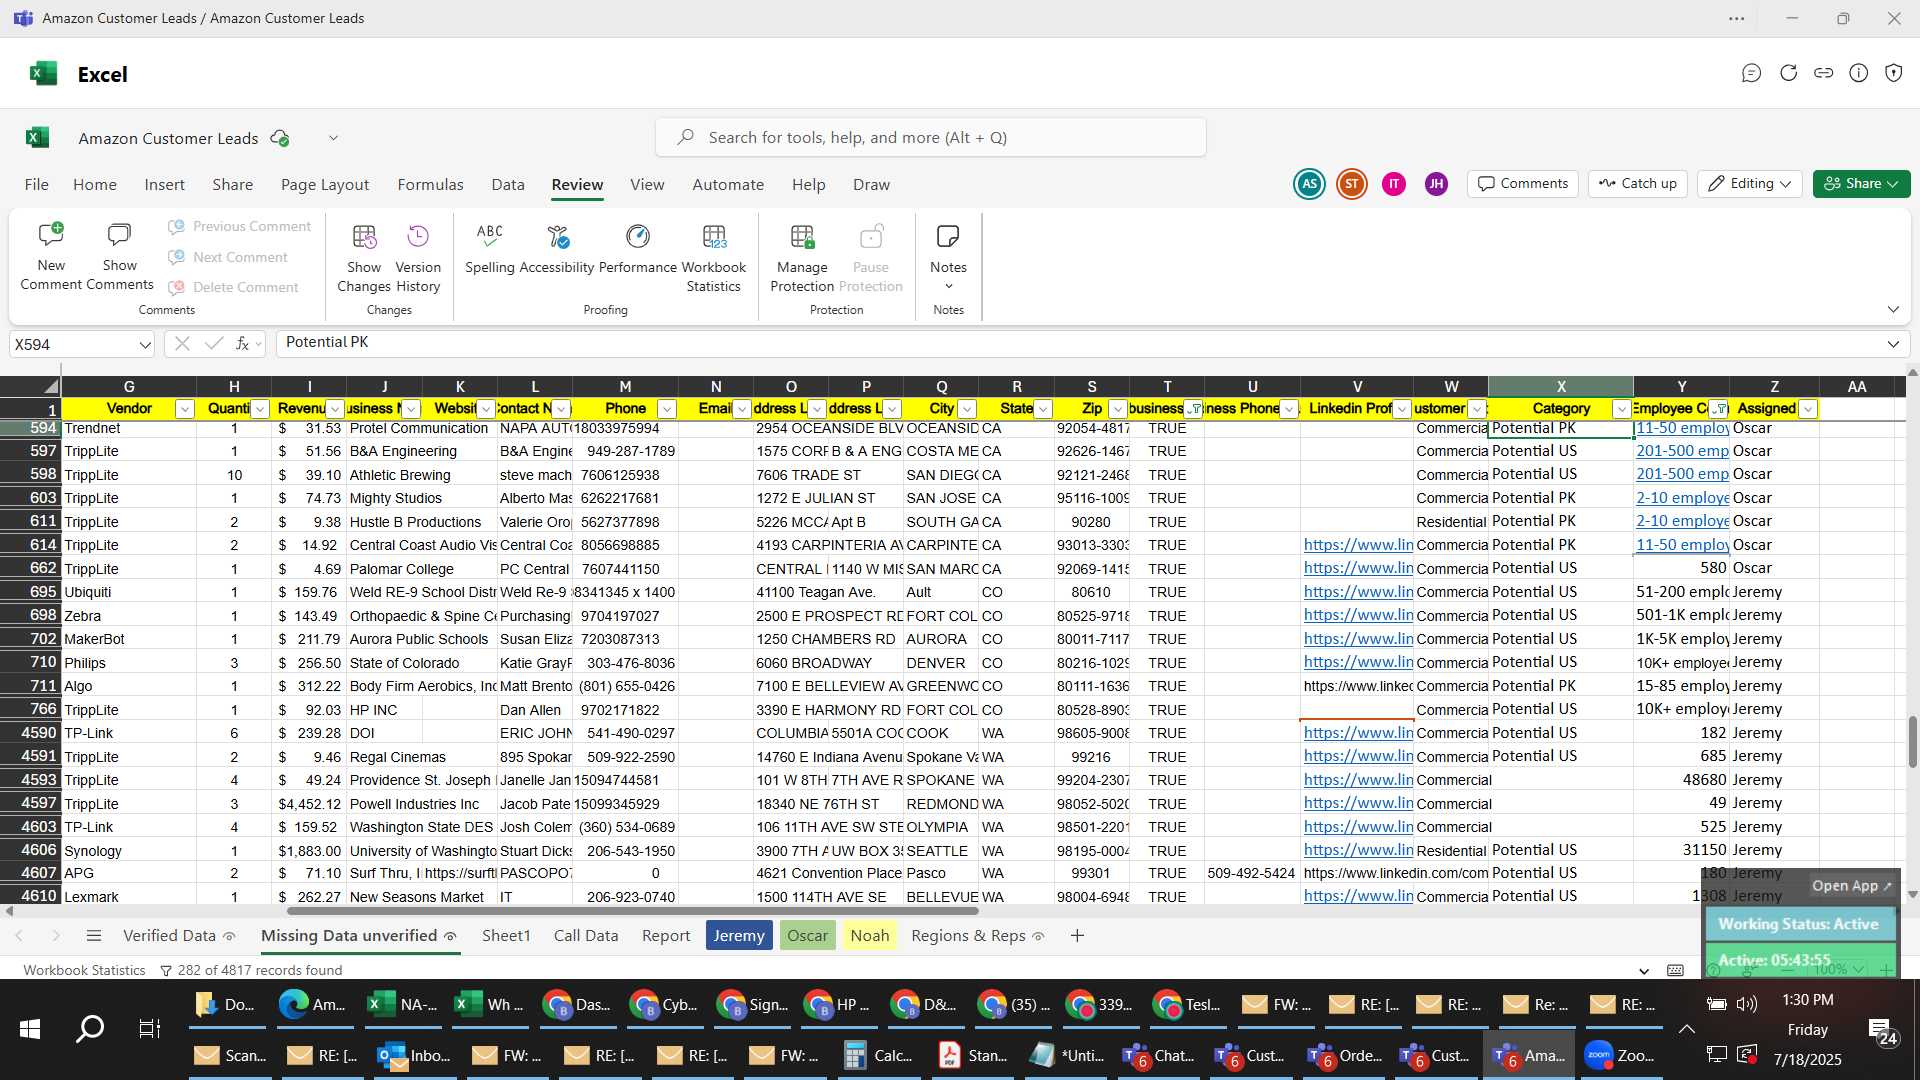Click the green Share button
The image size is (1920, 1080).
tap(1861, 184)
